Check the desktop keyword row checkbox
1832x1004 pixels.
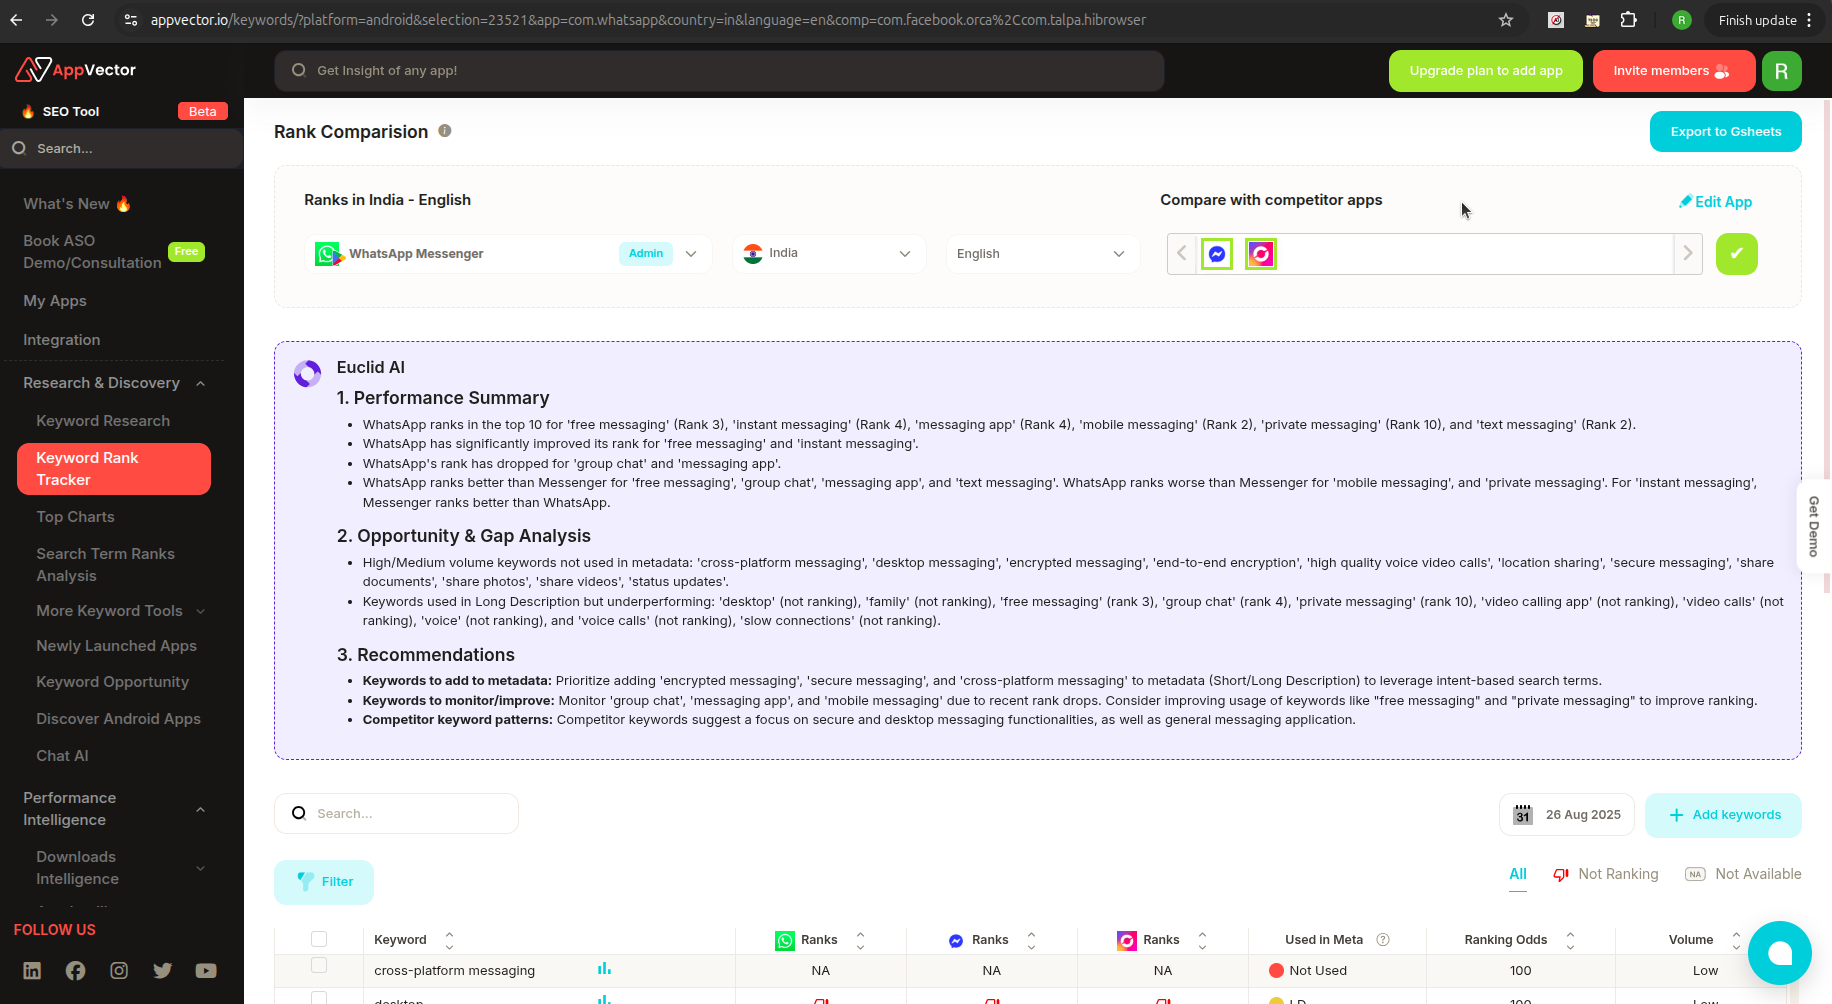pos(319,997)
